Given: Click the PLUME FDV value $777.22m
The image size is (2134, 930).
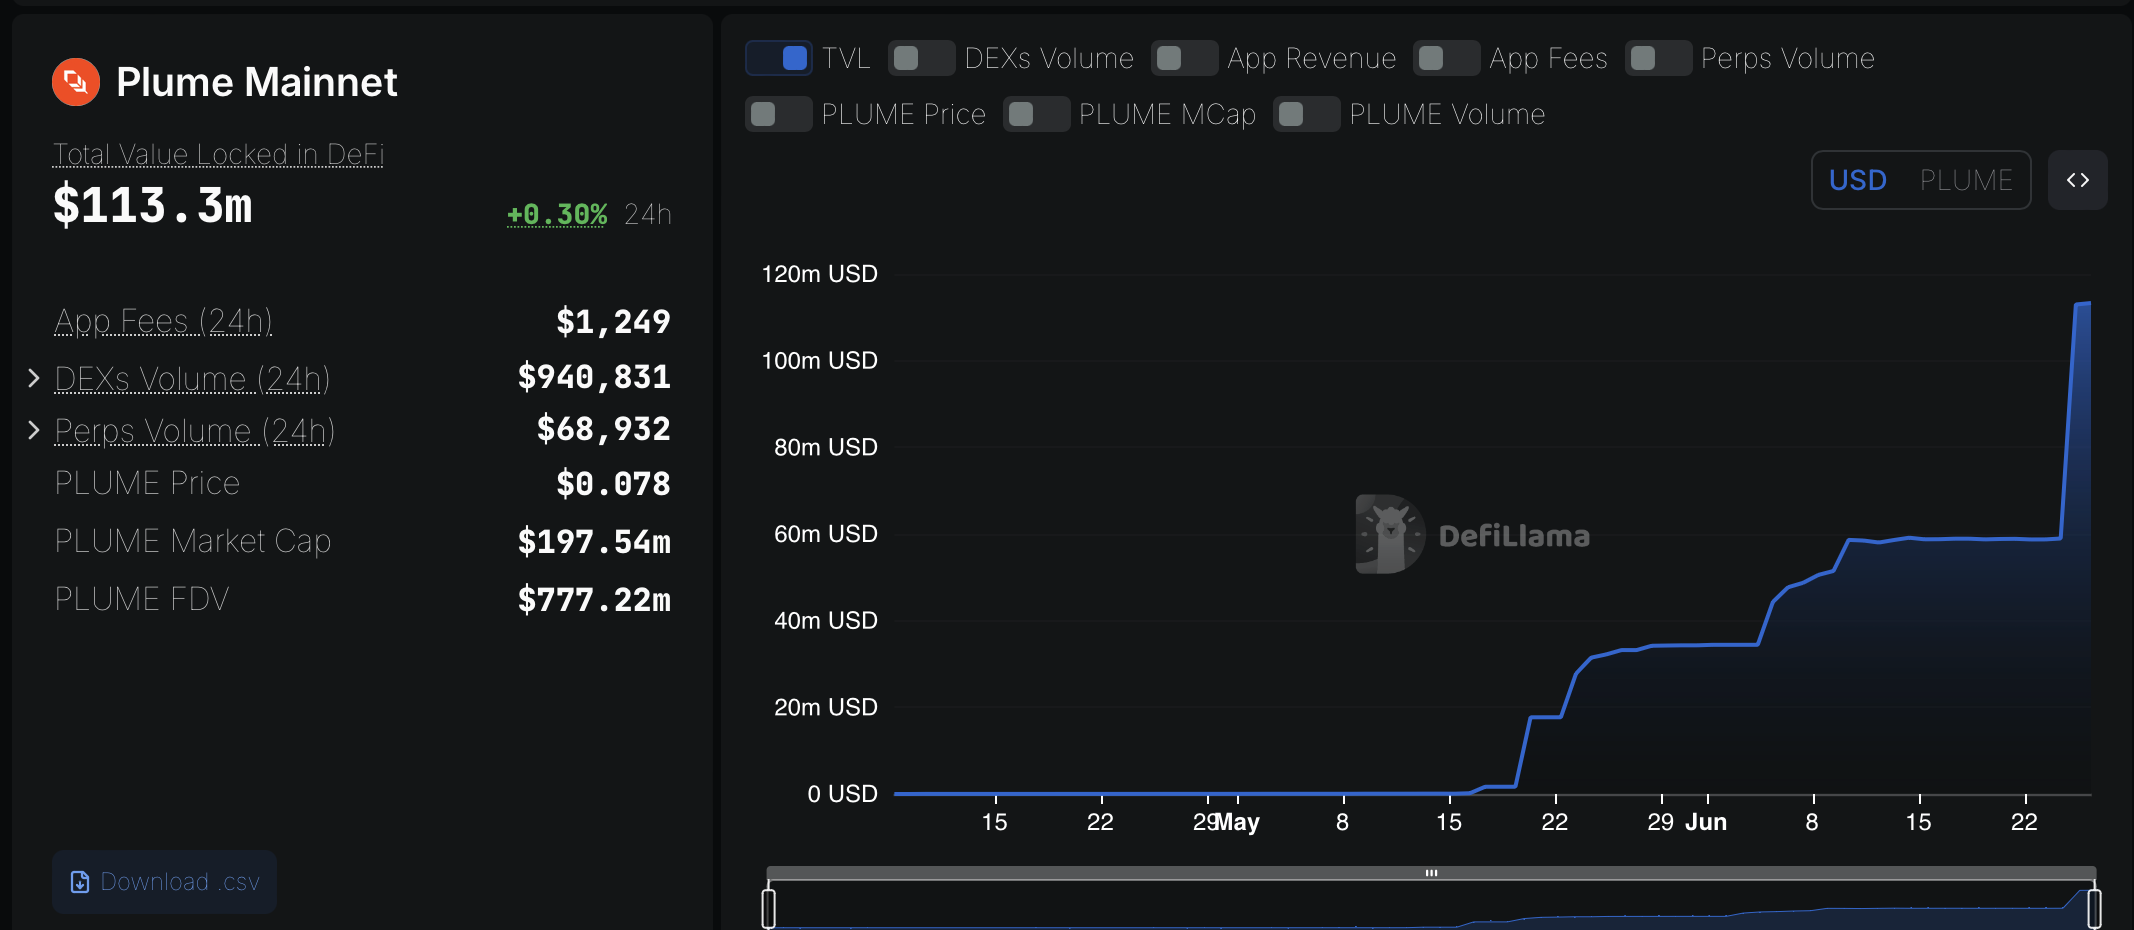Looking at the screenshot, I should pos(594,600).
